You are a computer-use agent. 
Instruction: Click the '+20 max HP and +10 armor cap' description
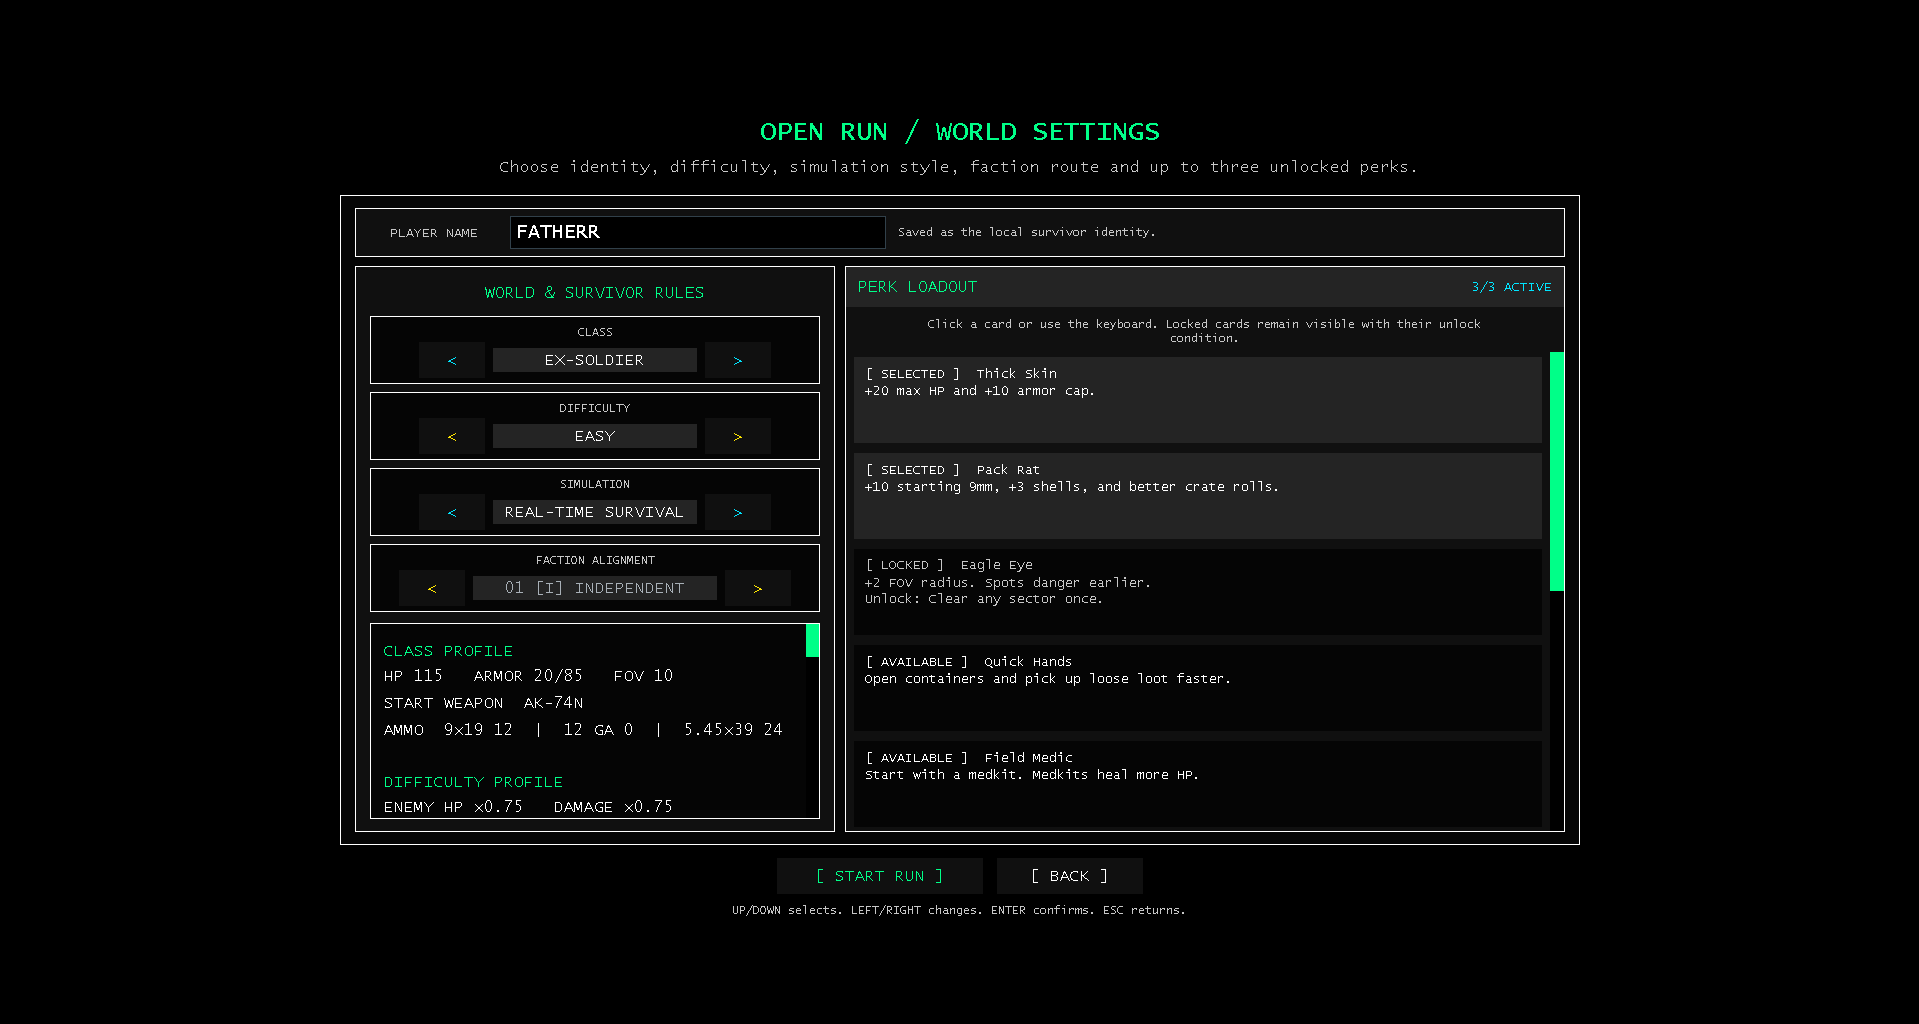click(x=980, y=391)
